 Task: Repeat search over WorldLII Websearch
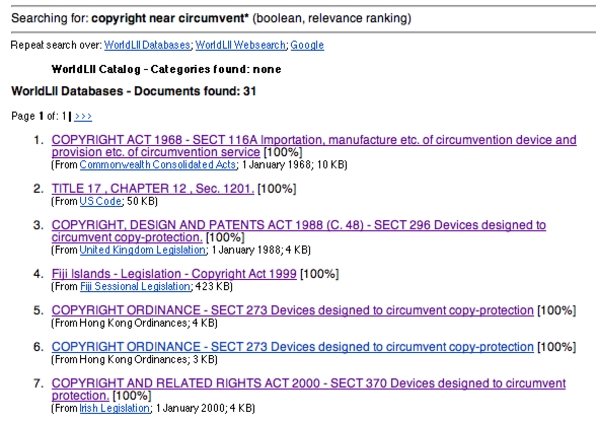pos(240,45)
